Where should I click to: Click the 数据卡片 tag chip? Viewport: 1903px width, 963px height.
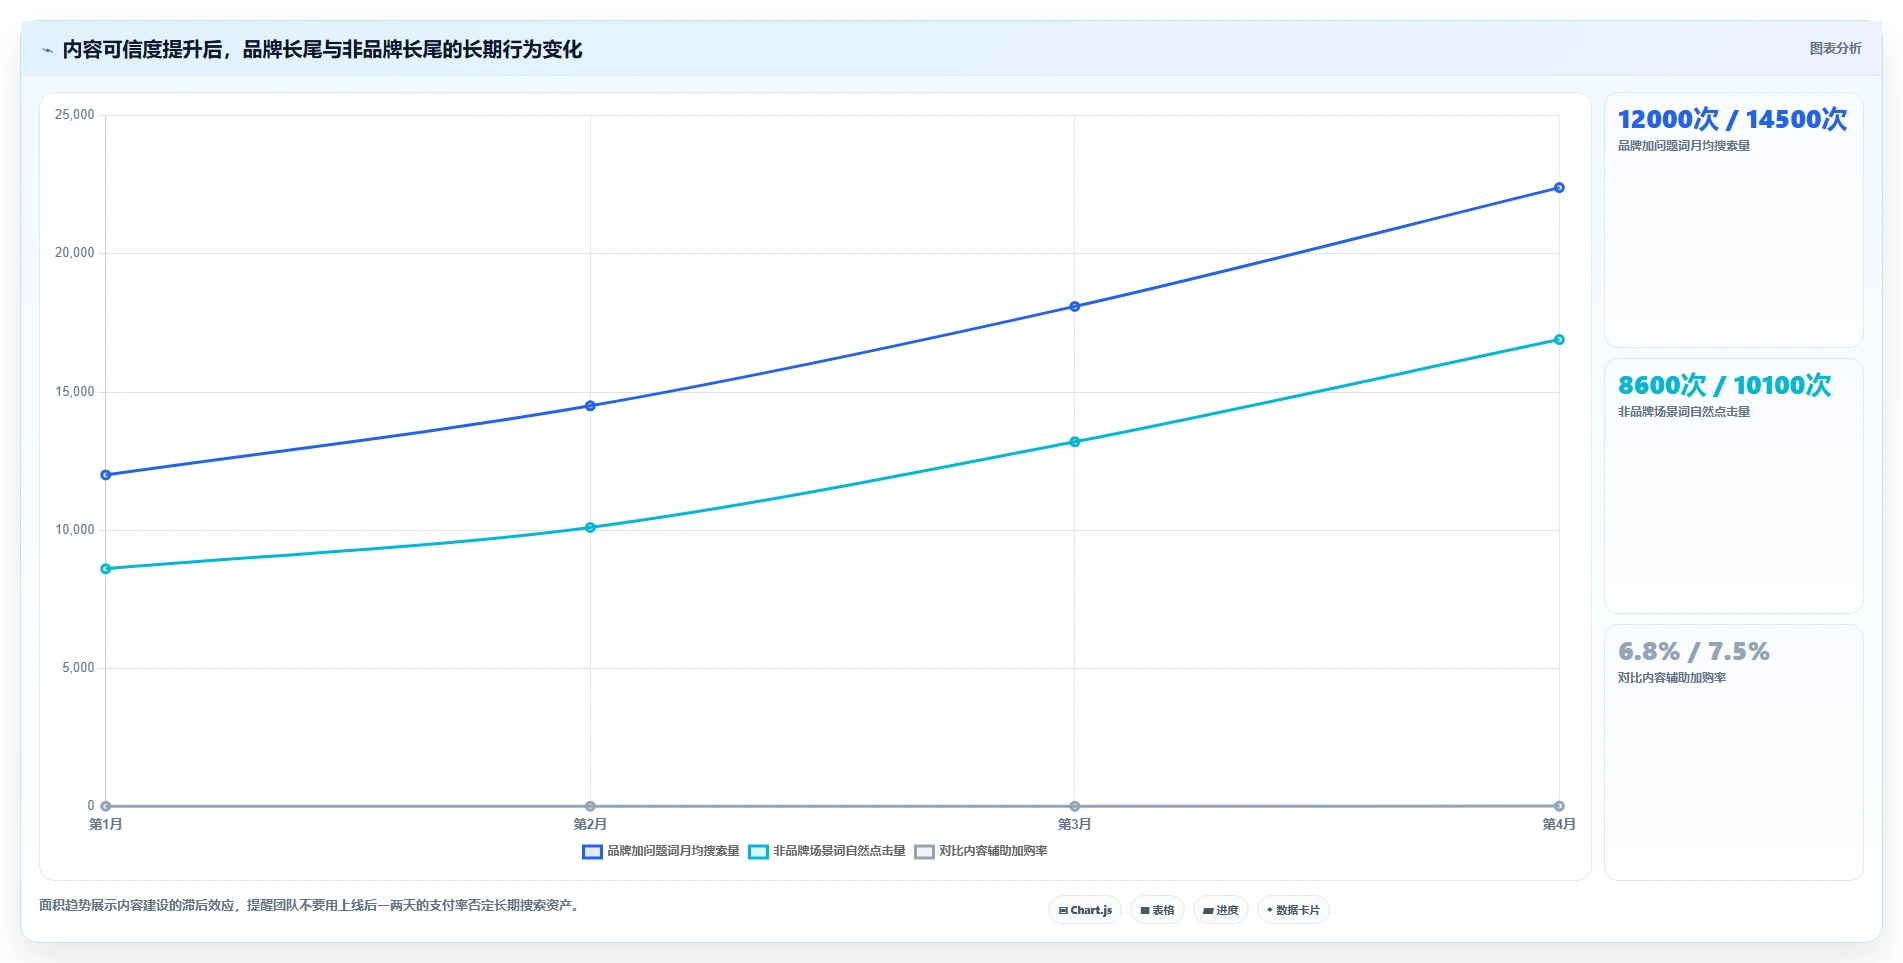click(x=1293, y=910)
